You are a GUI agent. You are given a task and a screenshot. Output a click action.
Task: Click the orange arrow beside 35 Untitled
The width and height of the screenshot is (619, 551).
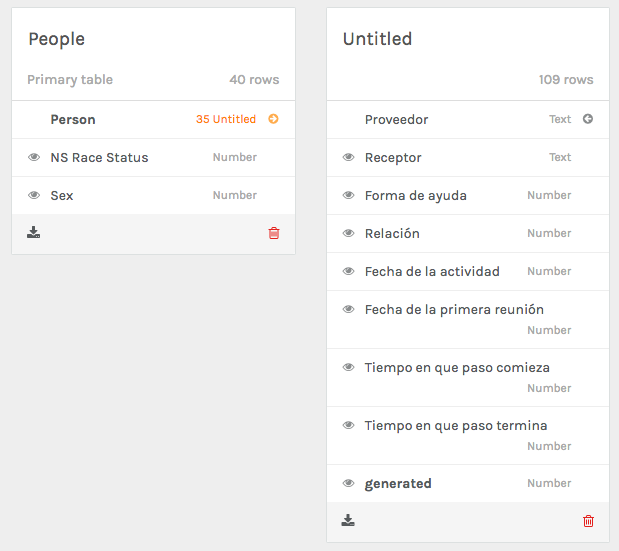pyautogui.click(x=273, y=119)
